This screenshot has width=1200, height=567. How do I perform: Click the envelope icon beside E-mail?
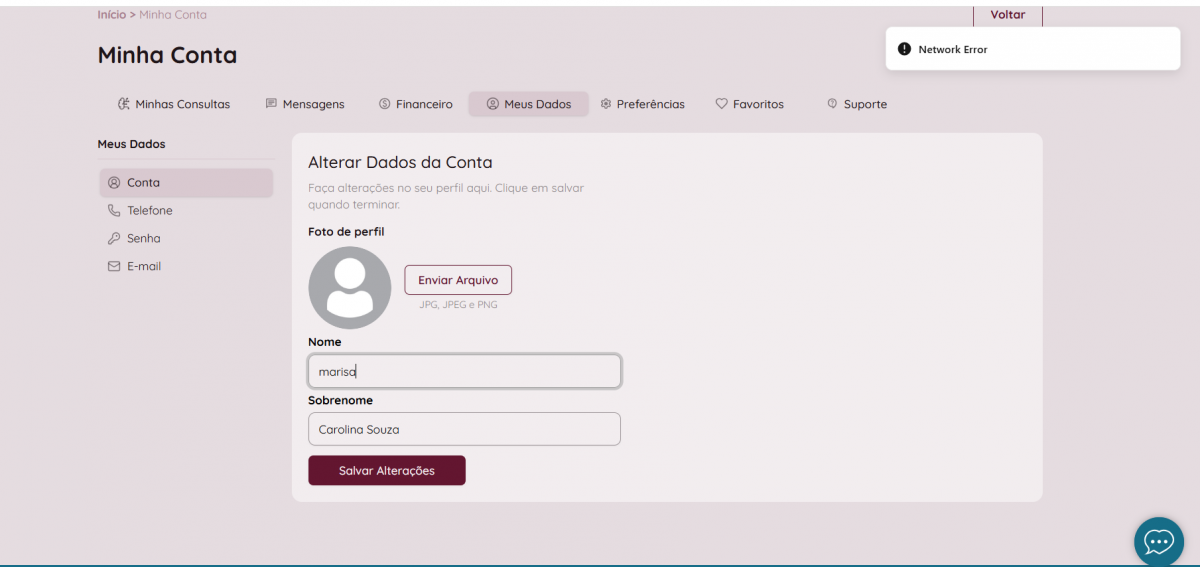(x=114, y=267)
